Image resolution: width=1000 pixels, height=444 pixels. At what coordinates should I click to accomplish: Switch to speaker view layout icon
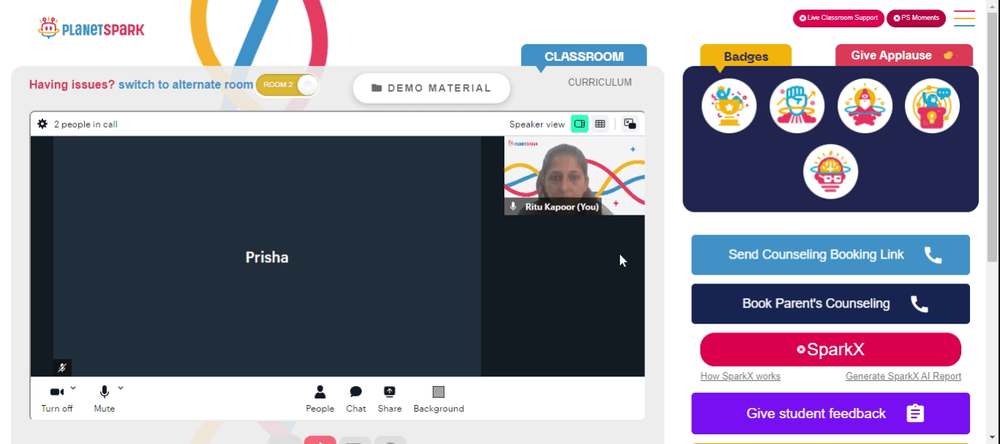[579, 124]
